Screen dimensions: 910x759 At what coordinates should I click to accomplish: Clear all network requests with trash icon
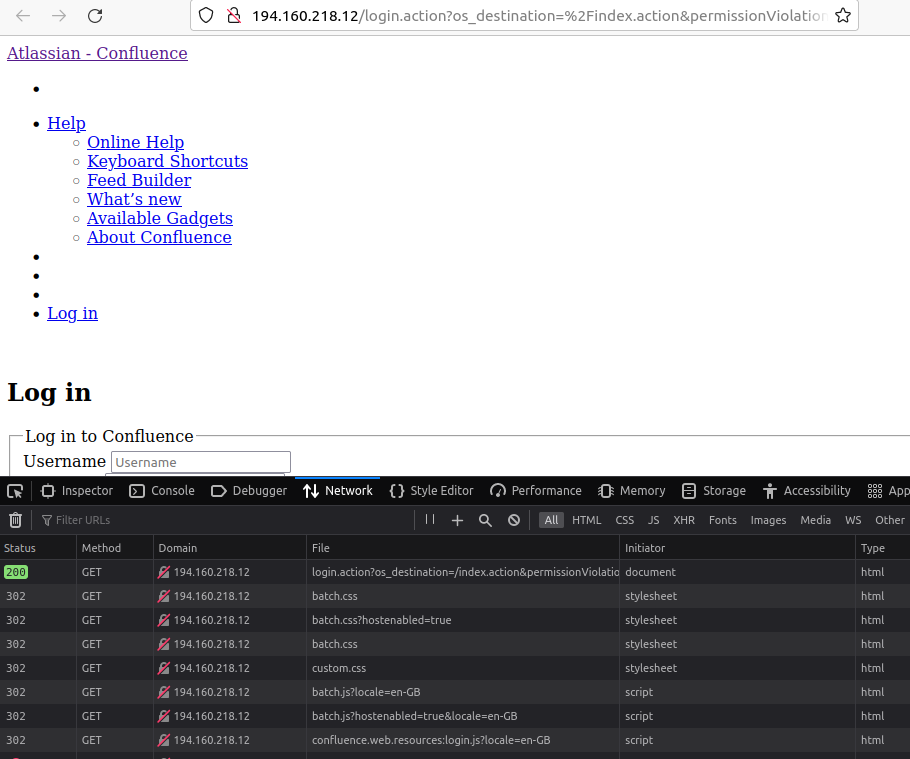point(15,520)
